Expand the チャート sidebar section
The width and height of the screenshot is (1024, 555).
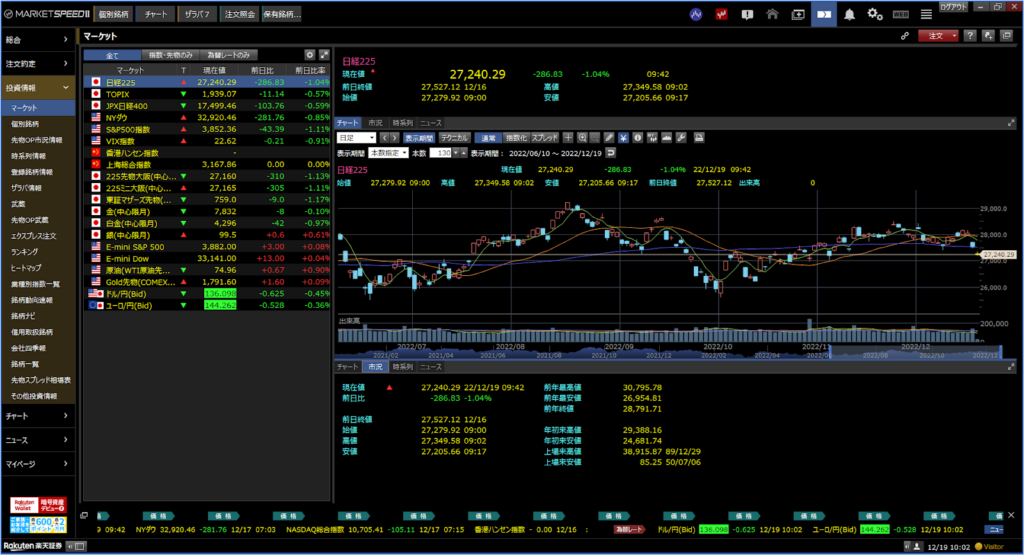point(38,416)
